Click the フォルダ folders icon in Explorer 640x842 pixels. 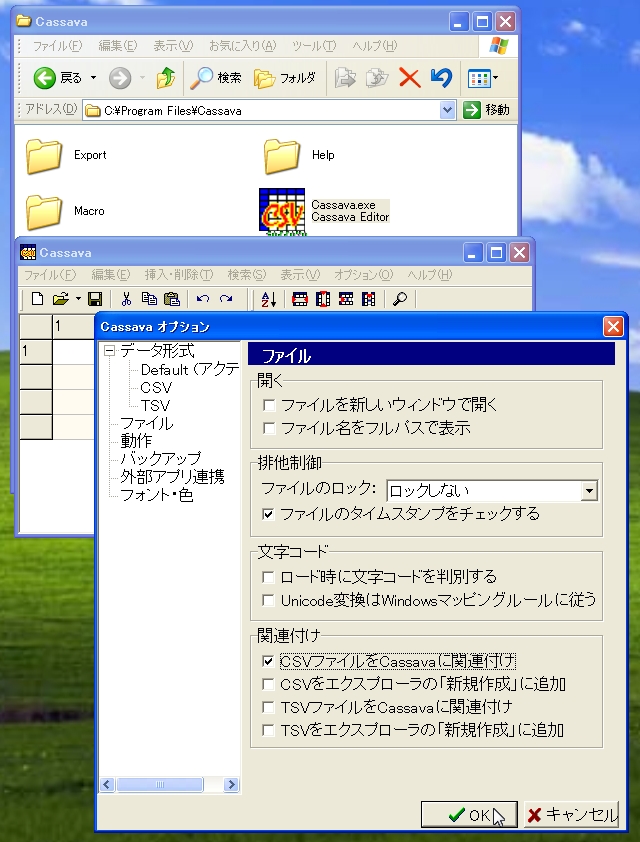(285, 78)
